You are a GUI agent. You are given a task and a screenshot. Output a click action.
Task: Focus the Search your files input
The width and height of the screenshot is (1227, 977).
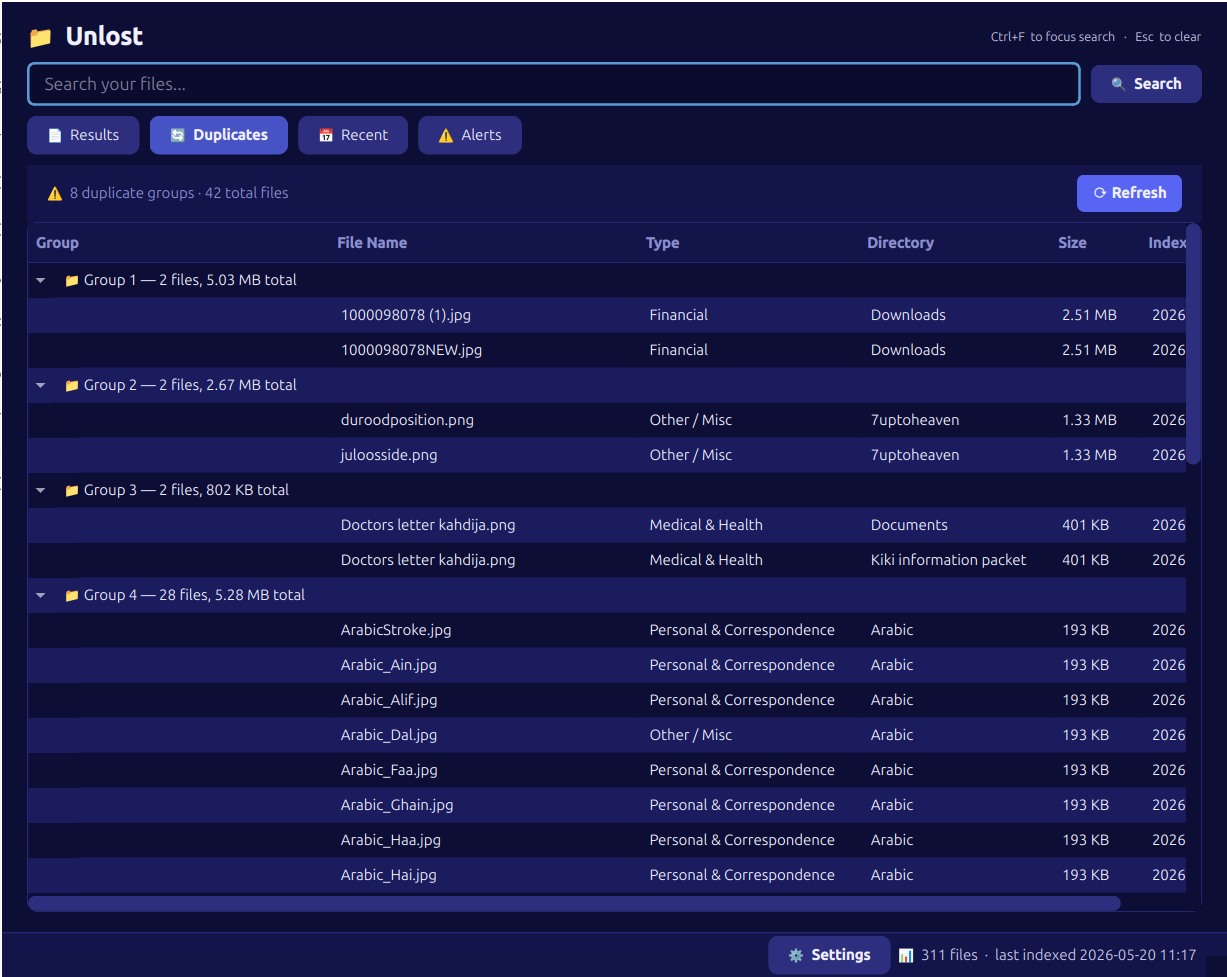pos(554,84)
